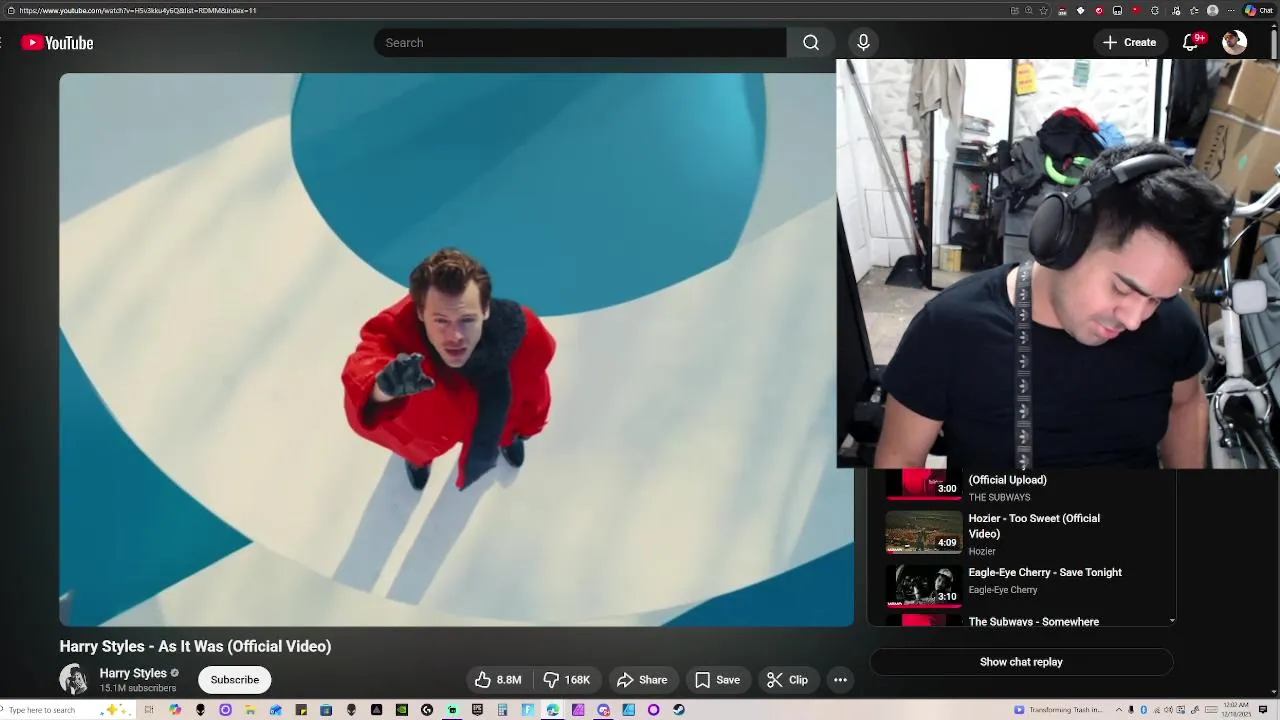
Task: Open the Transforming Trash taskbar media item
Action: tap(1058, 710)
